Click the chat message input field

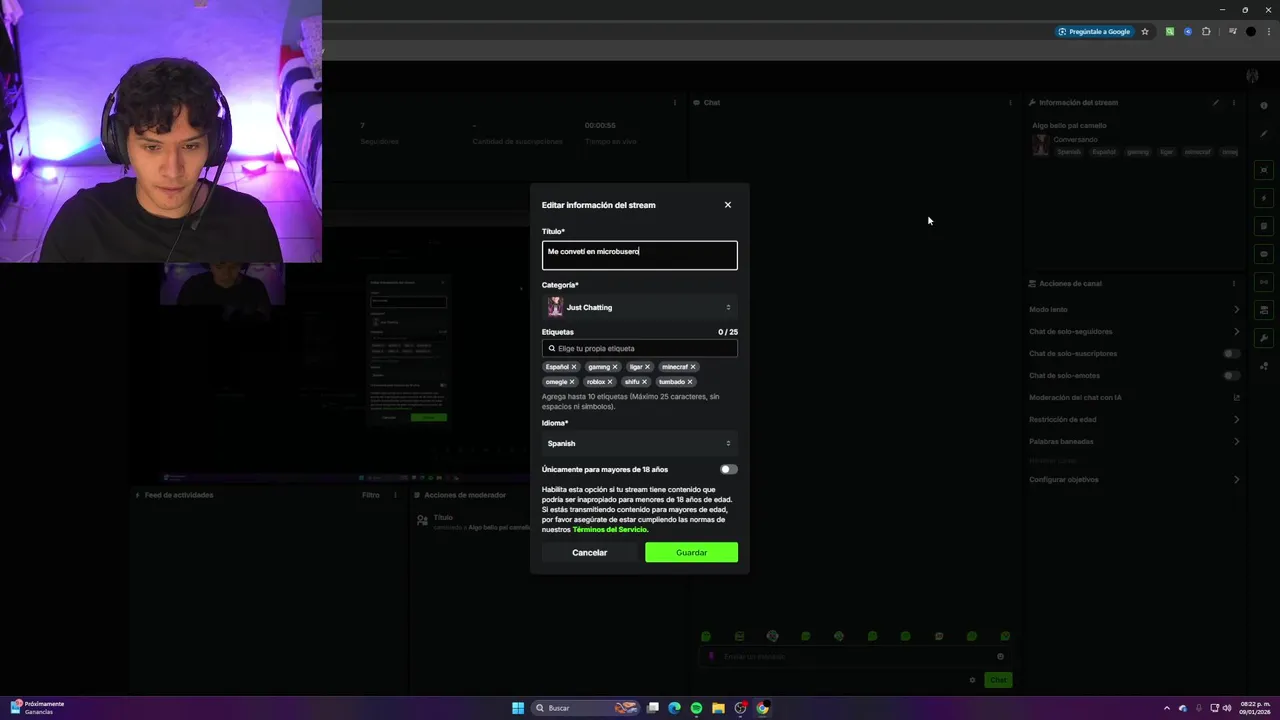pyautogui.click(x=853, y=657)
